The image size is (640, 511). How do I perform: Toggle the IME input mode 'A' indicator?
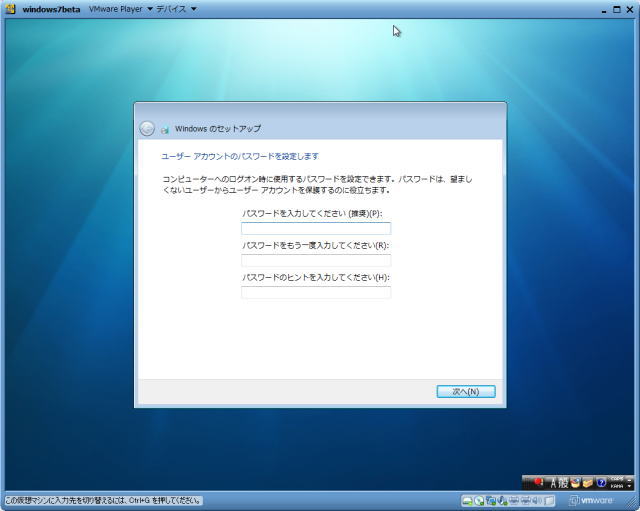coord(553,483)
